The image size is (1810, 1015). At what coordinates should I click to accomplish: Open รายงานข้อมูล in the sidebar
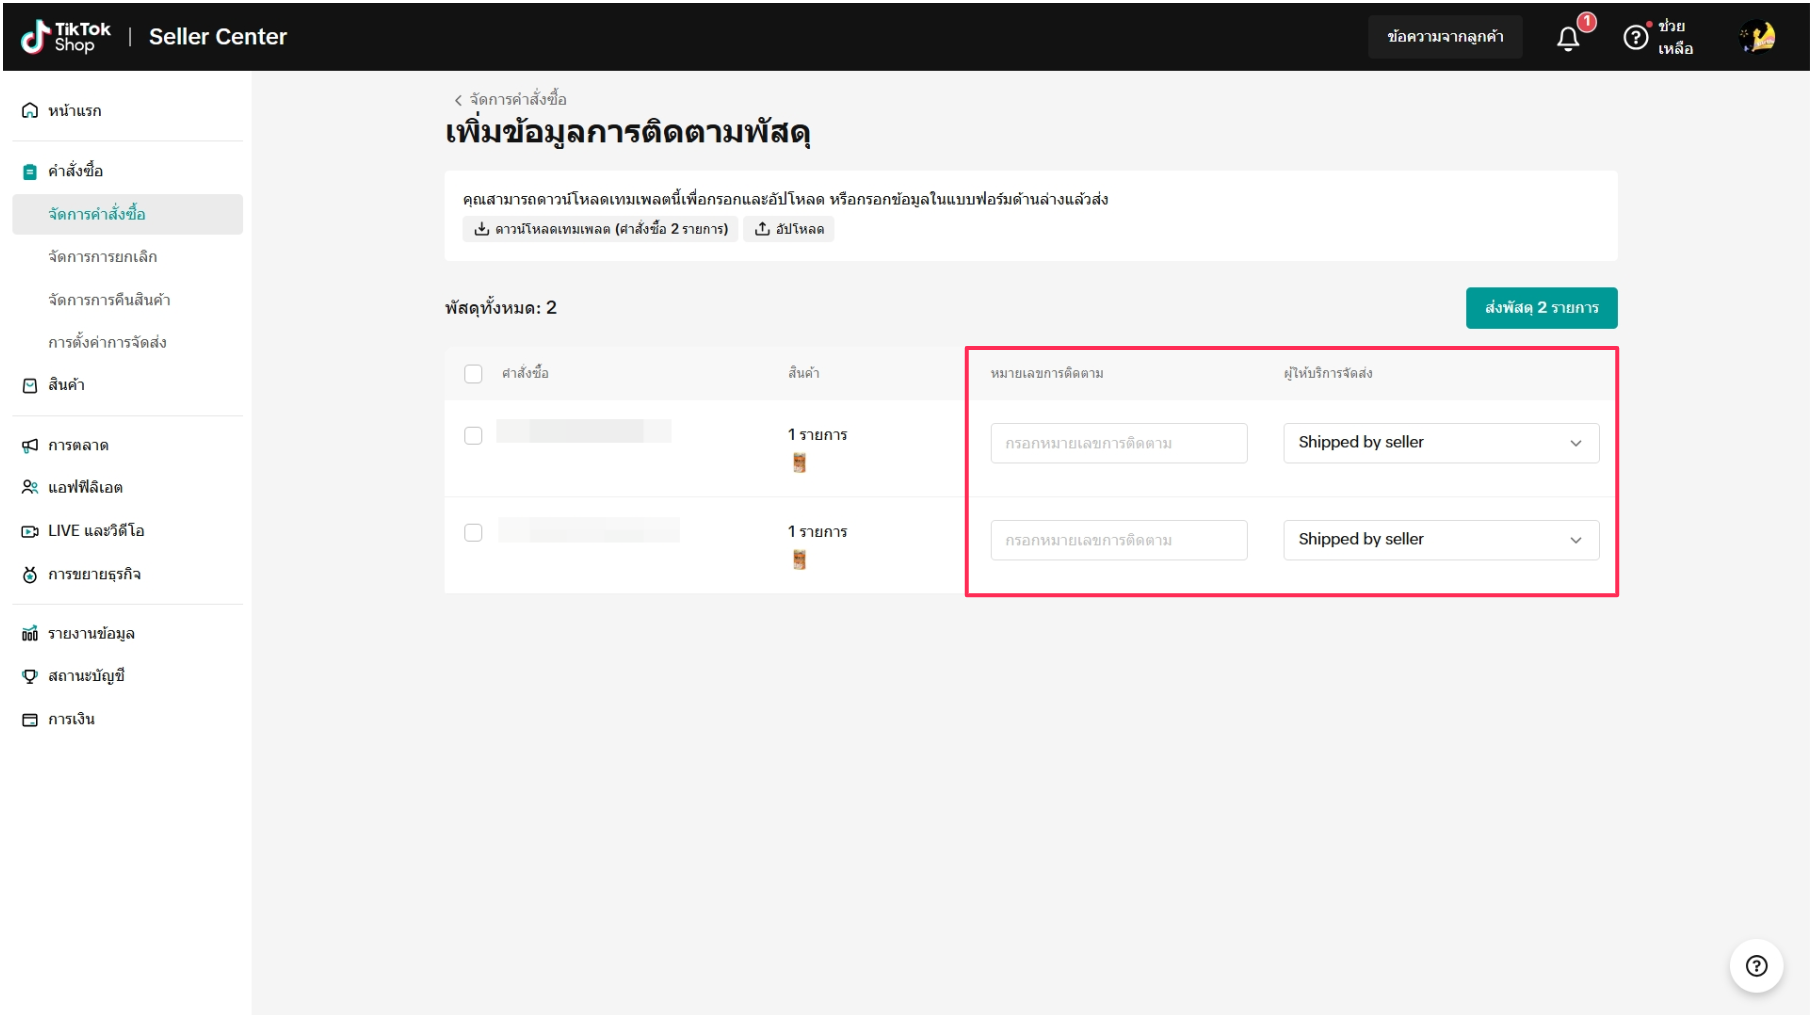(91, 634)
